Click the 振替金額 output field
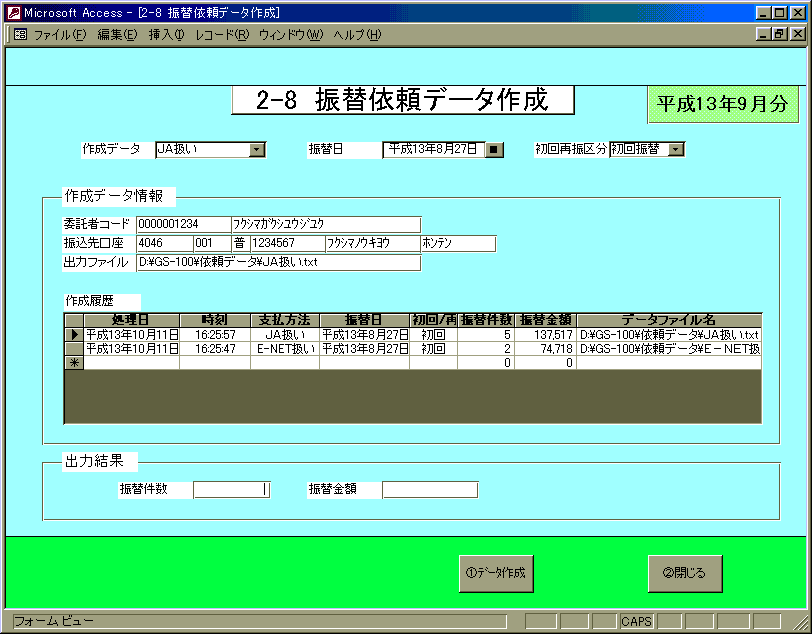Image resolution: width=812 pixels, height=634 pixels. pyautogui.click(x=430, y=489)
